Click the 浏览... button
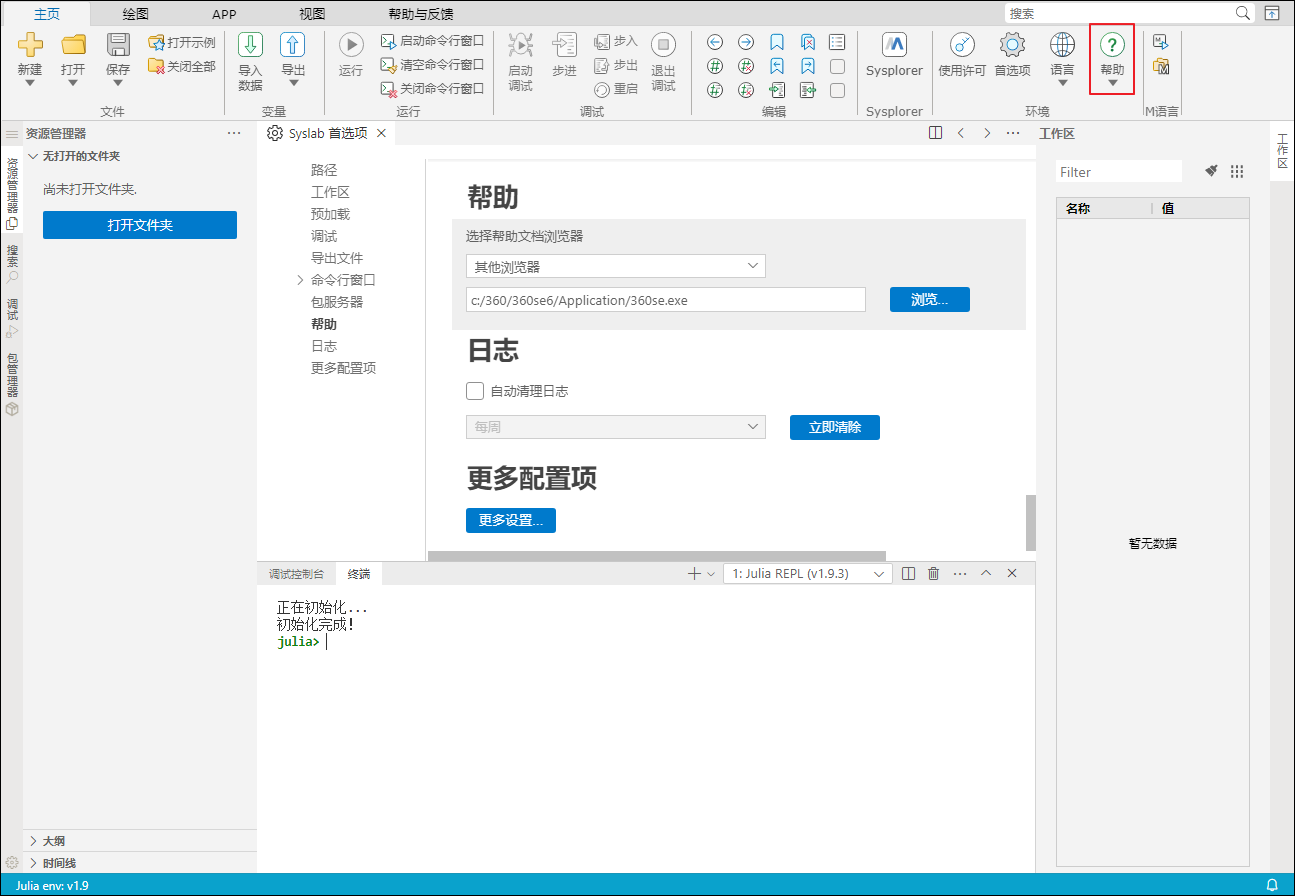The image size is (1295, 896). 929,300
